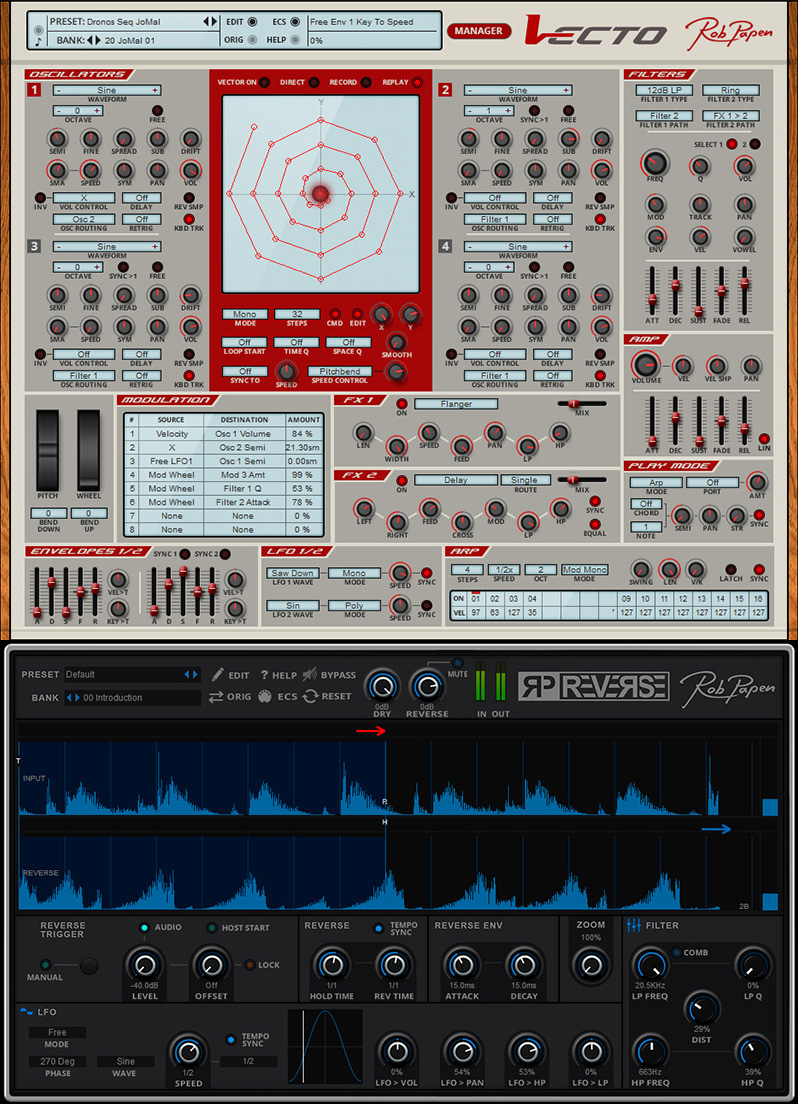The height and width of the screenshot is (1104, 798).
Task: Click the FX 1 MIX slider in Vecto
Action: (581, 403)
